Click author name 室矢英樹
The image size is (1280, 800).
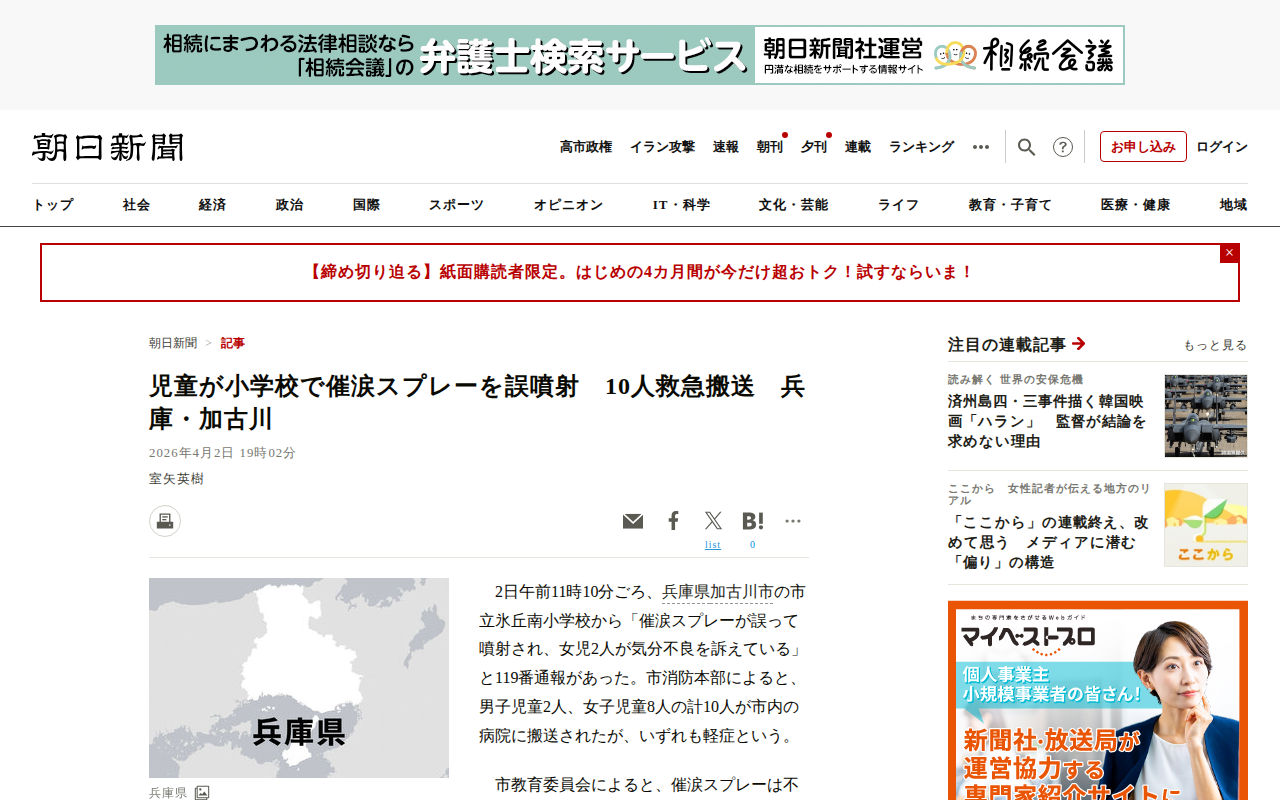click(176, 479)
